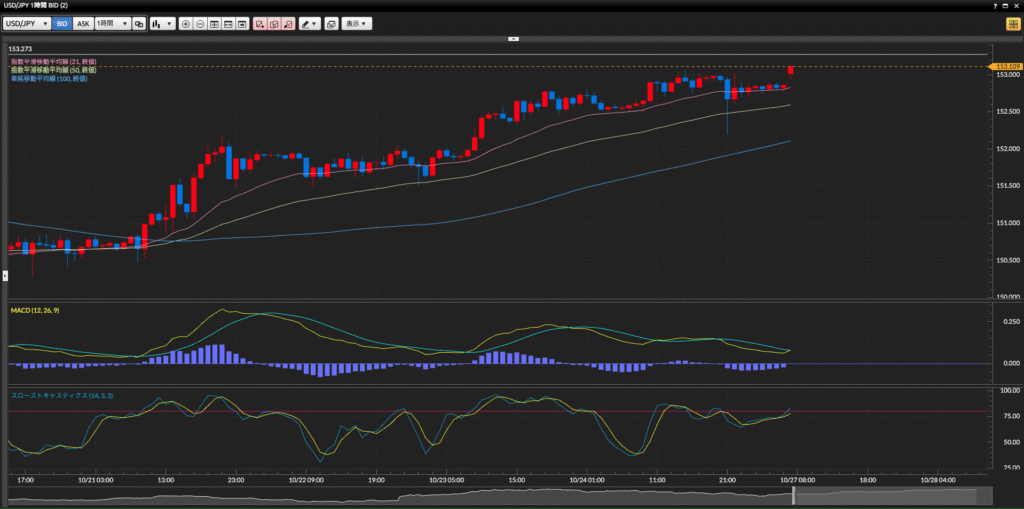Zoom out the chart with minus icon
1024x509 pixels.
coord(200,23)
